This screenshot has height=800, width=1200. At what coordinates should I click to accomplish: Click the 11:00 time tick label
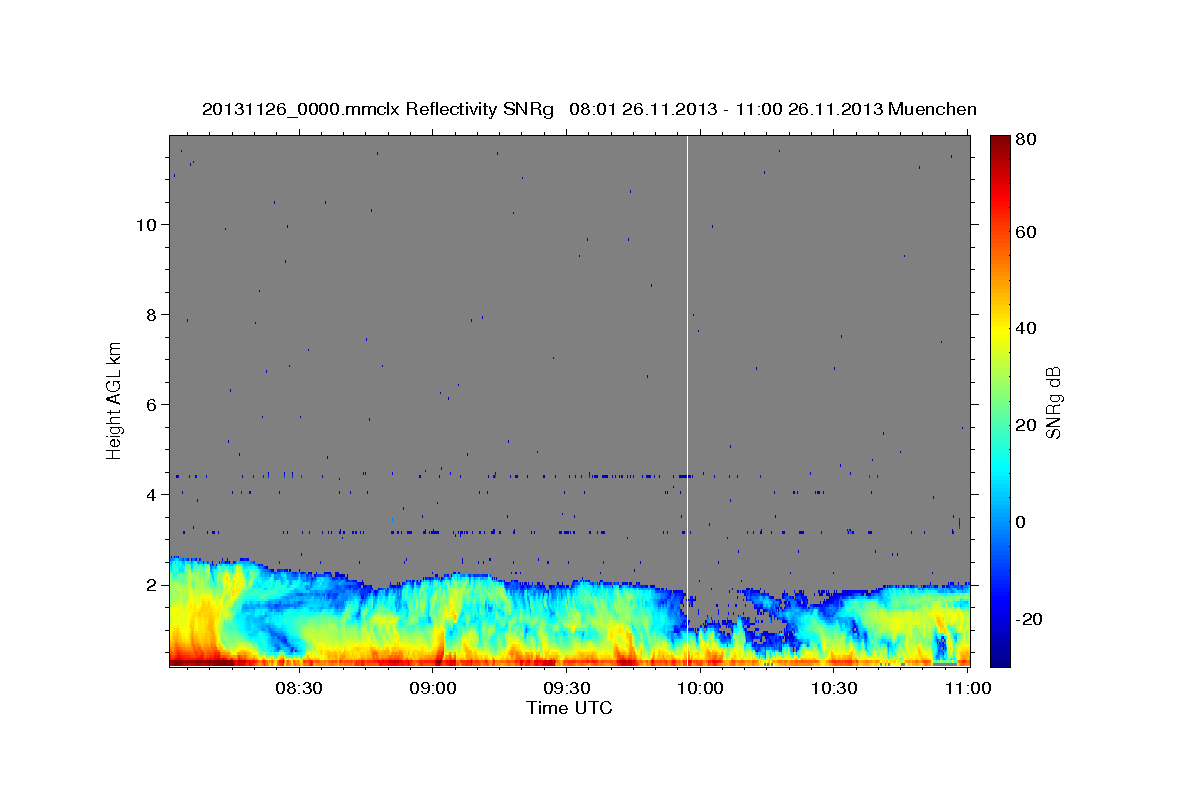click(967, 688)
